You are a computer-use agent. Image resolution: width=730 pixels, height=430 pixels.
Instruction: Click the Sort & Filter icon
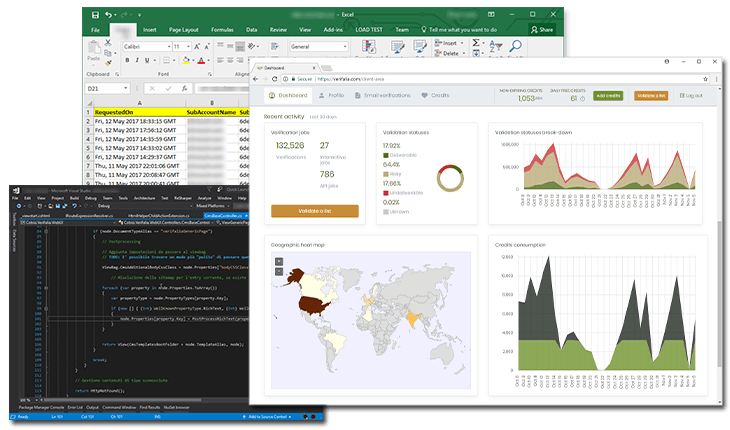pos(496,46)
